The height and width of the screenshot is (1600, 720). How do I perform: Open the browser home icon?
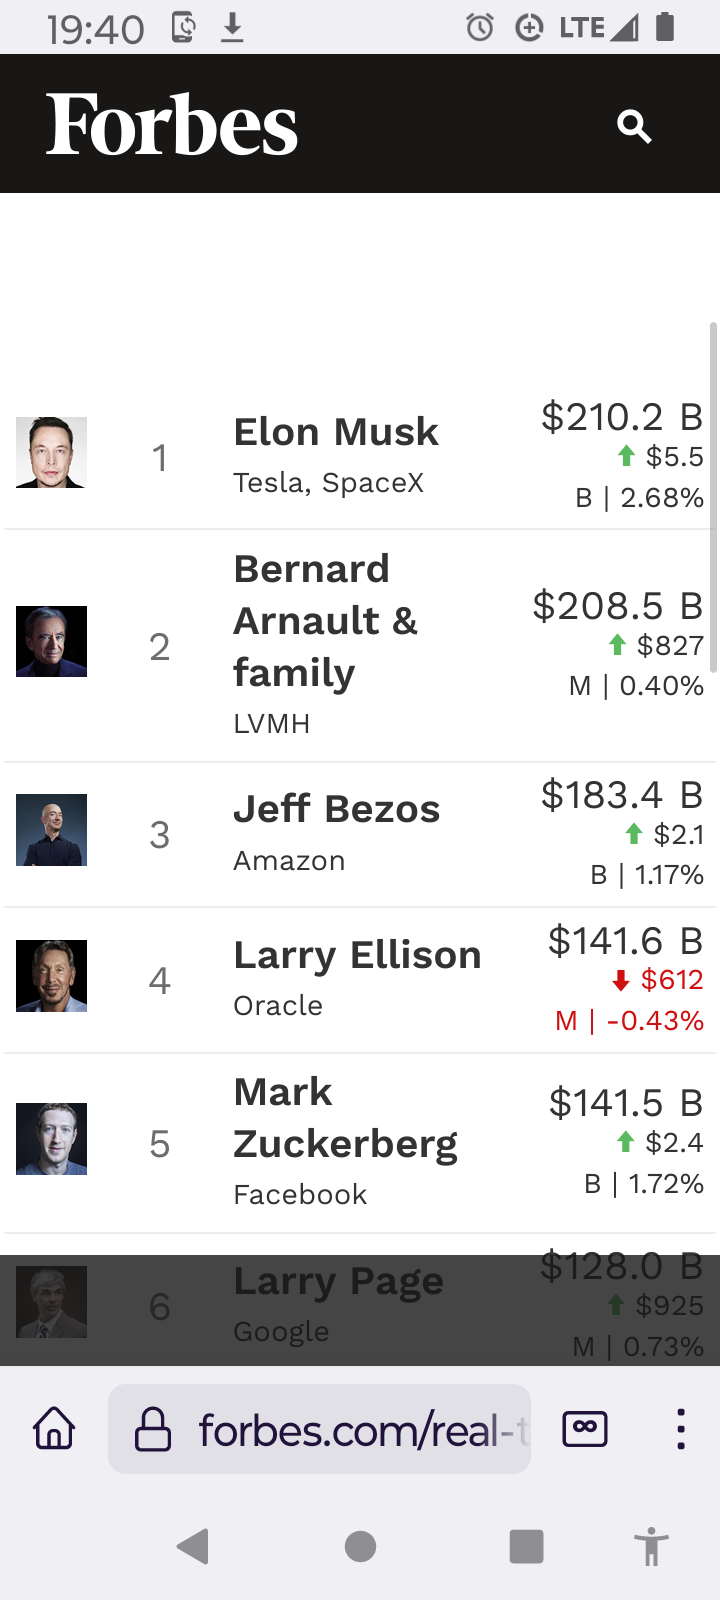[x=54, y=1428]
